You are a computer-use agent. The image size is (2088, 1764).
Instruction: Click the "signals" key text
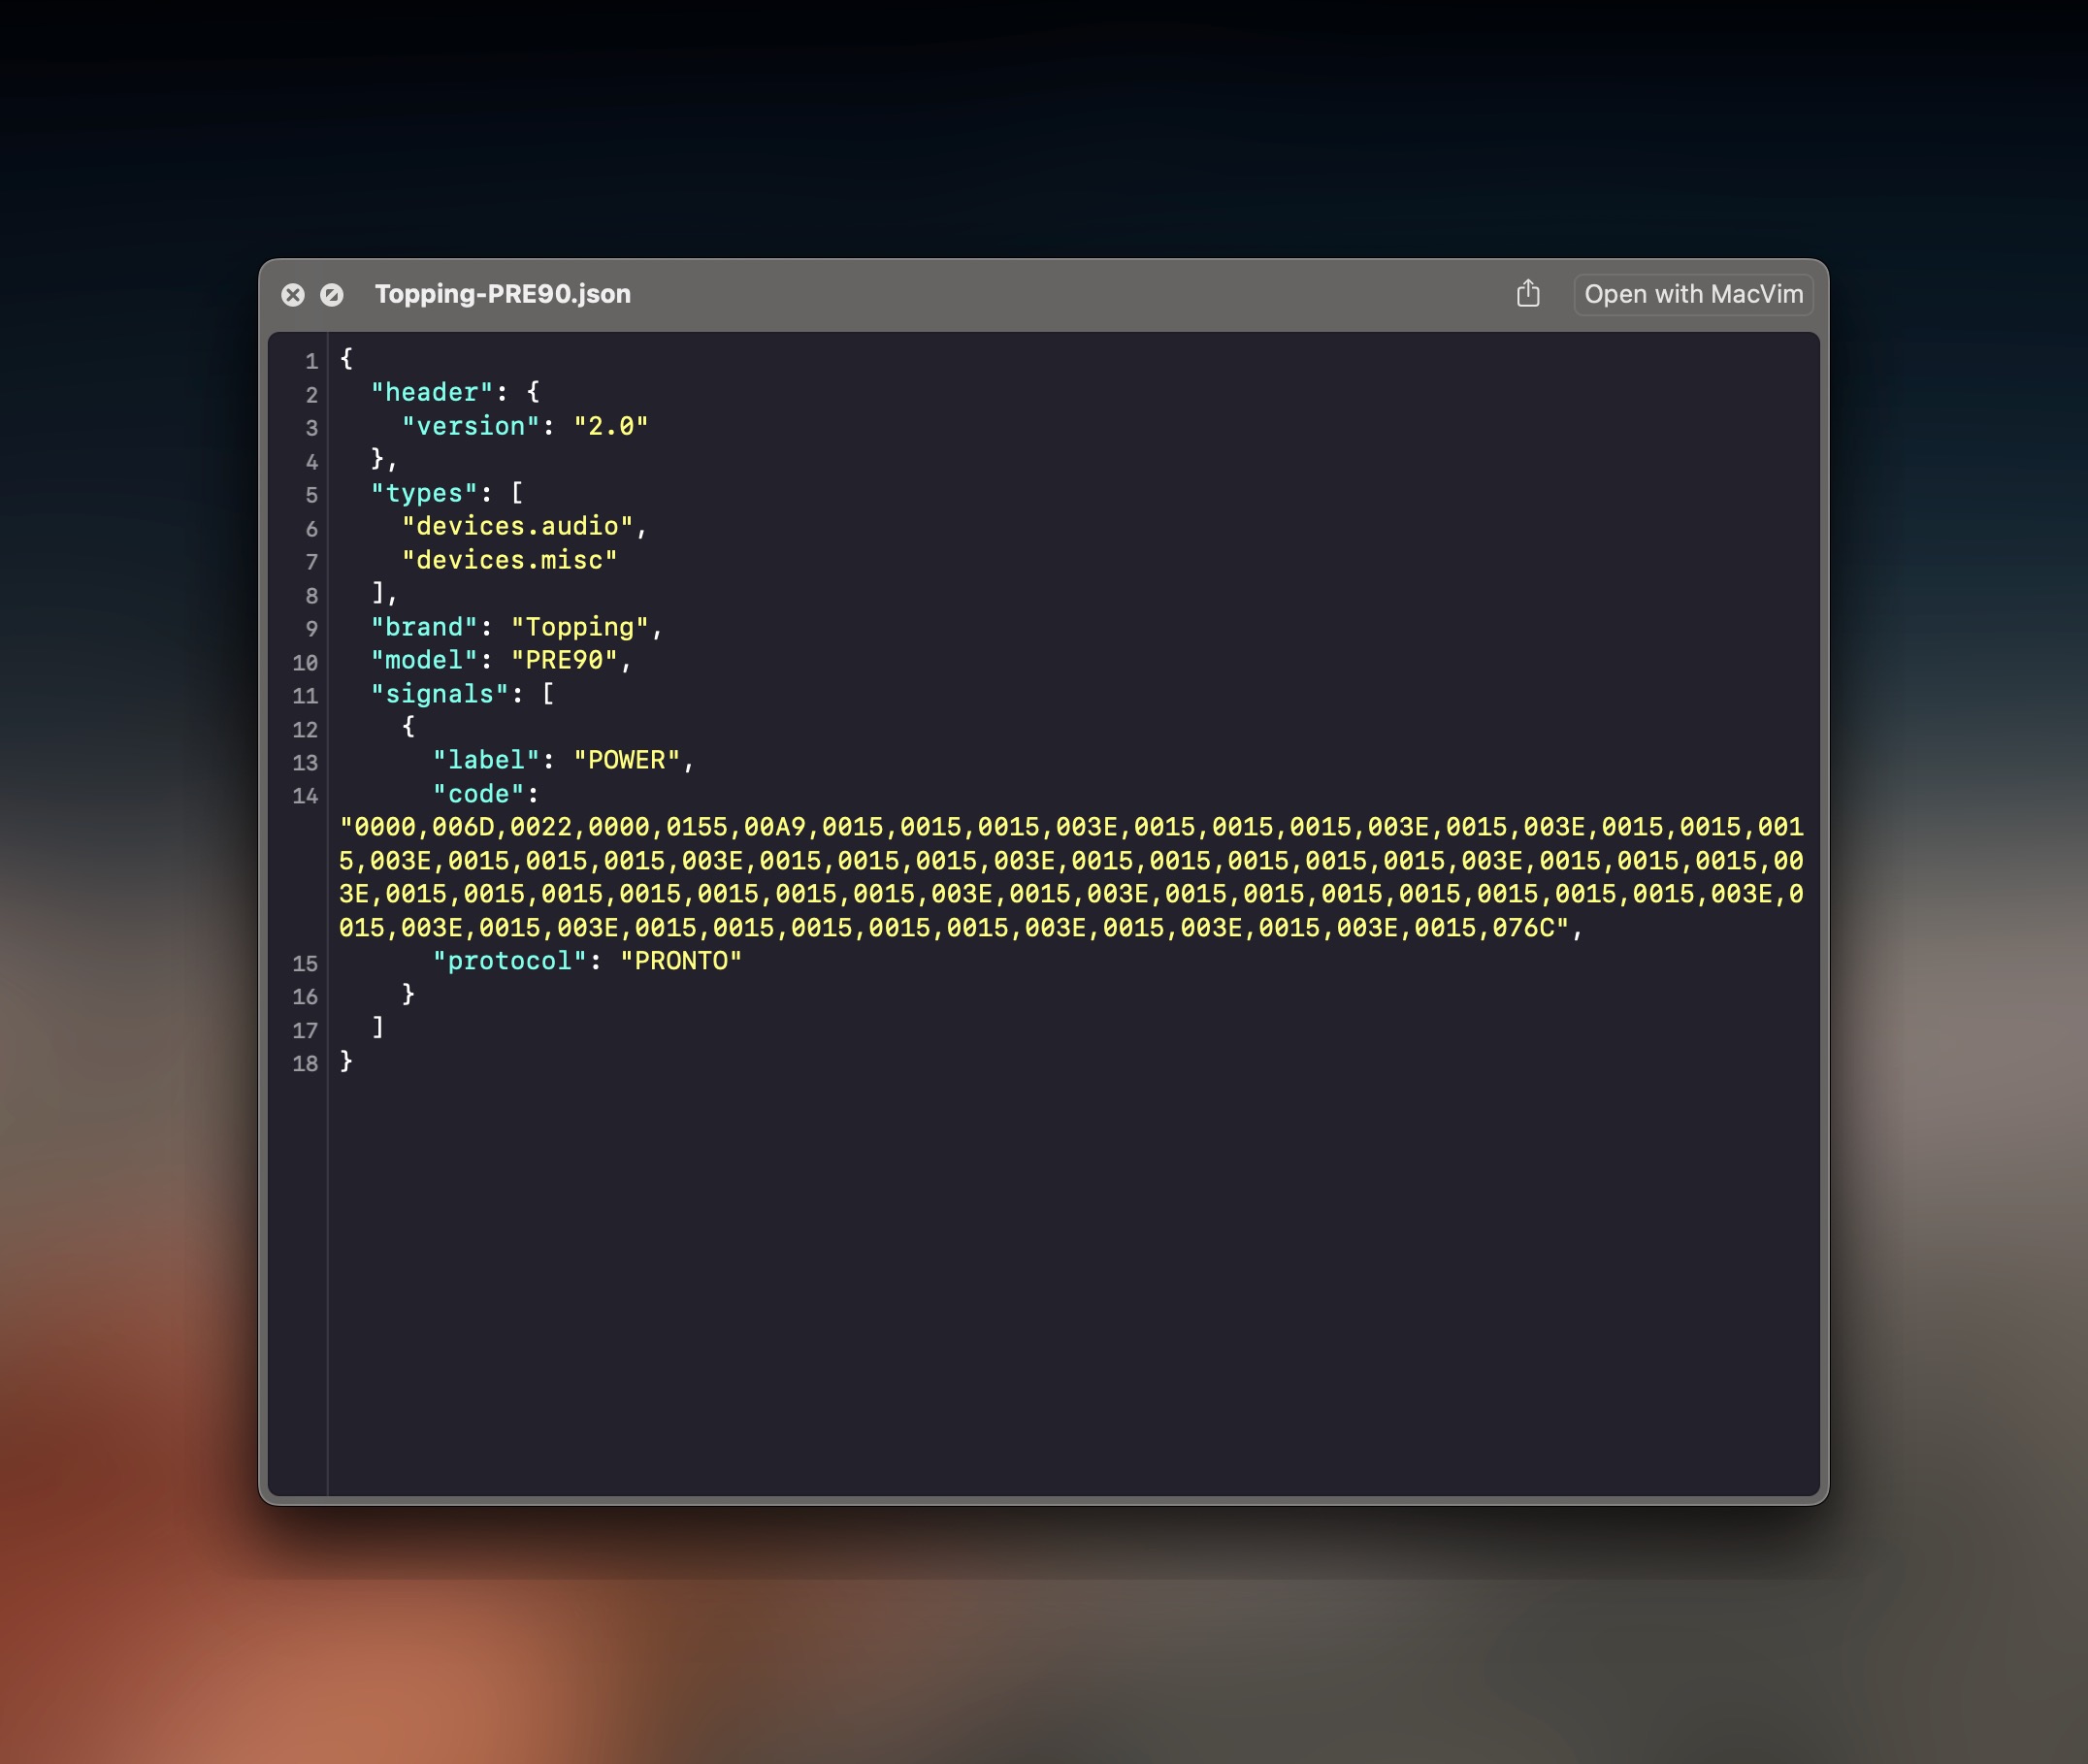(x=439, y=694)
